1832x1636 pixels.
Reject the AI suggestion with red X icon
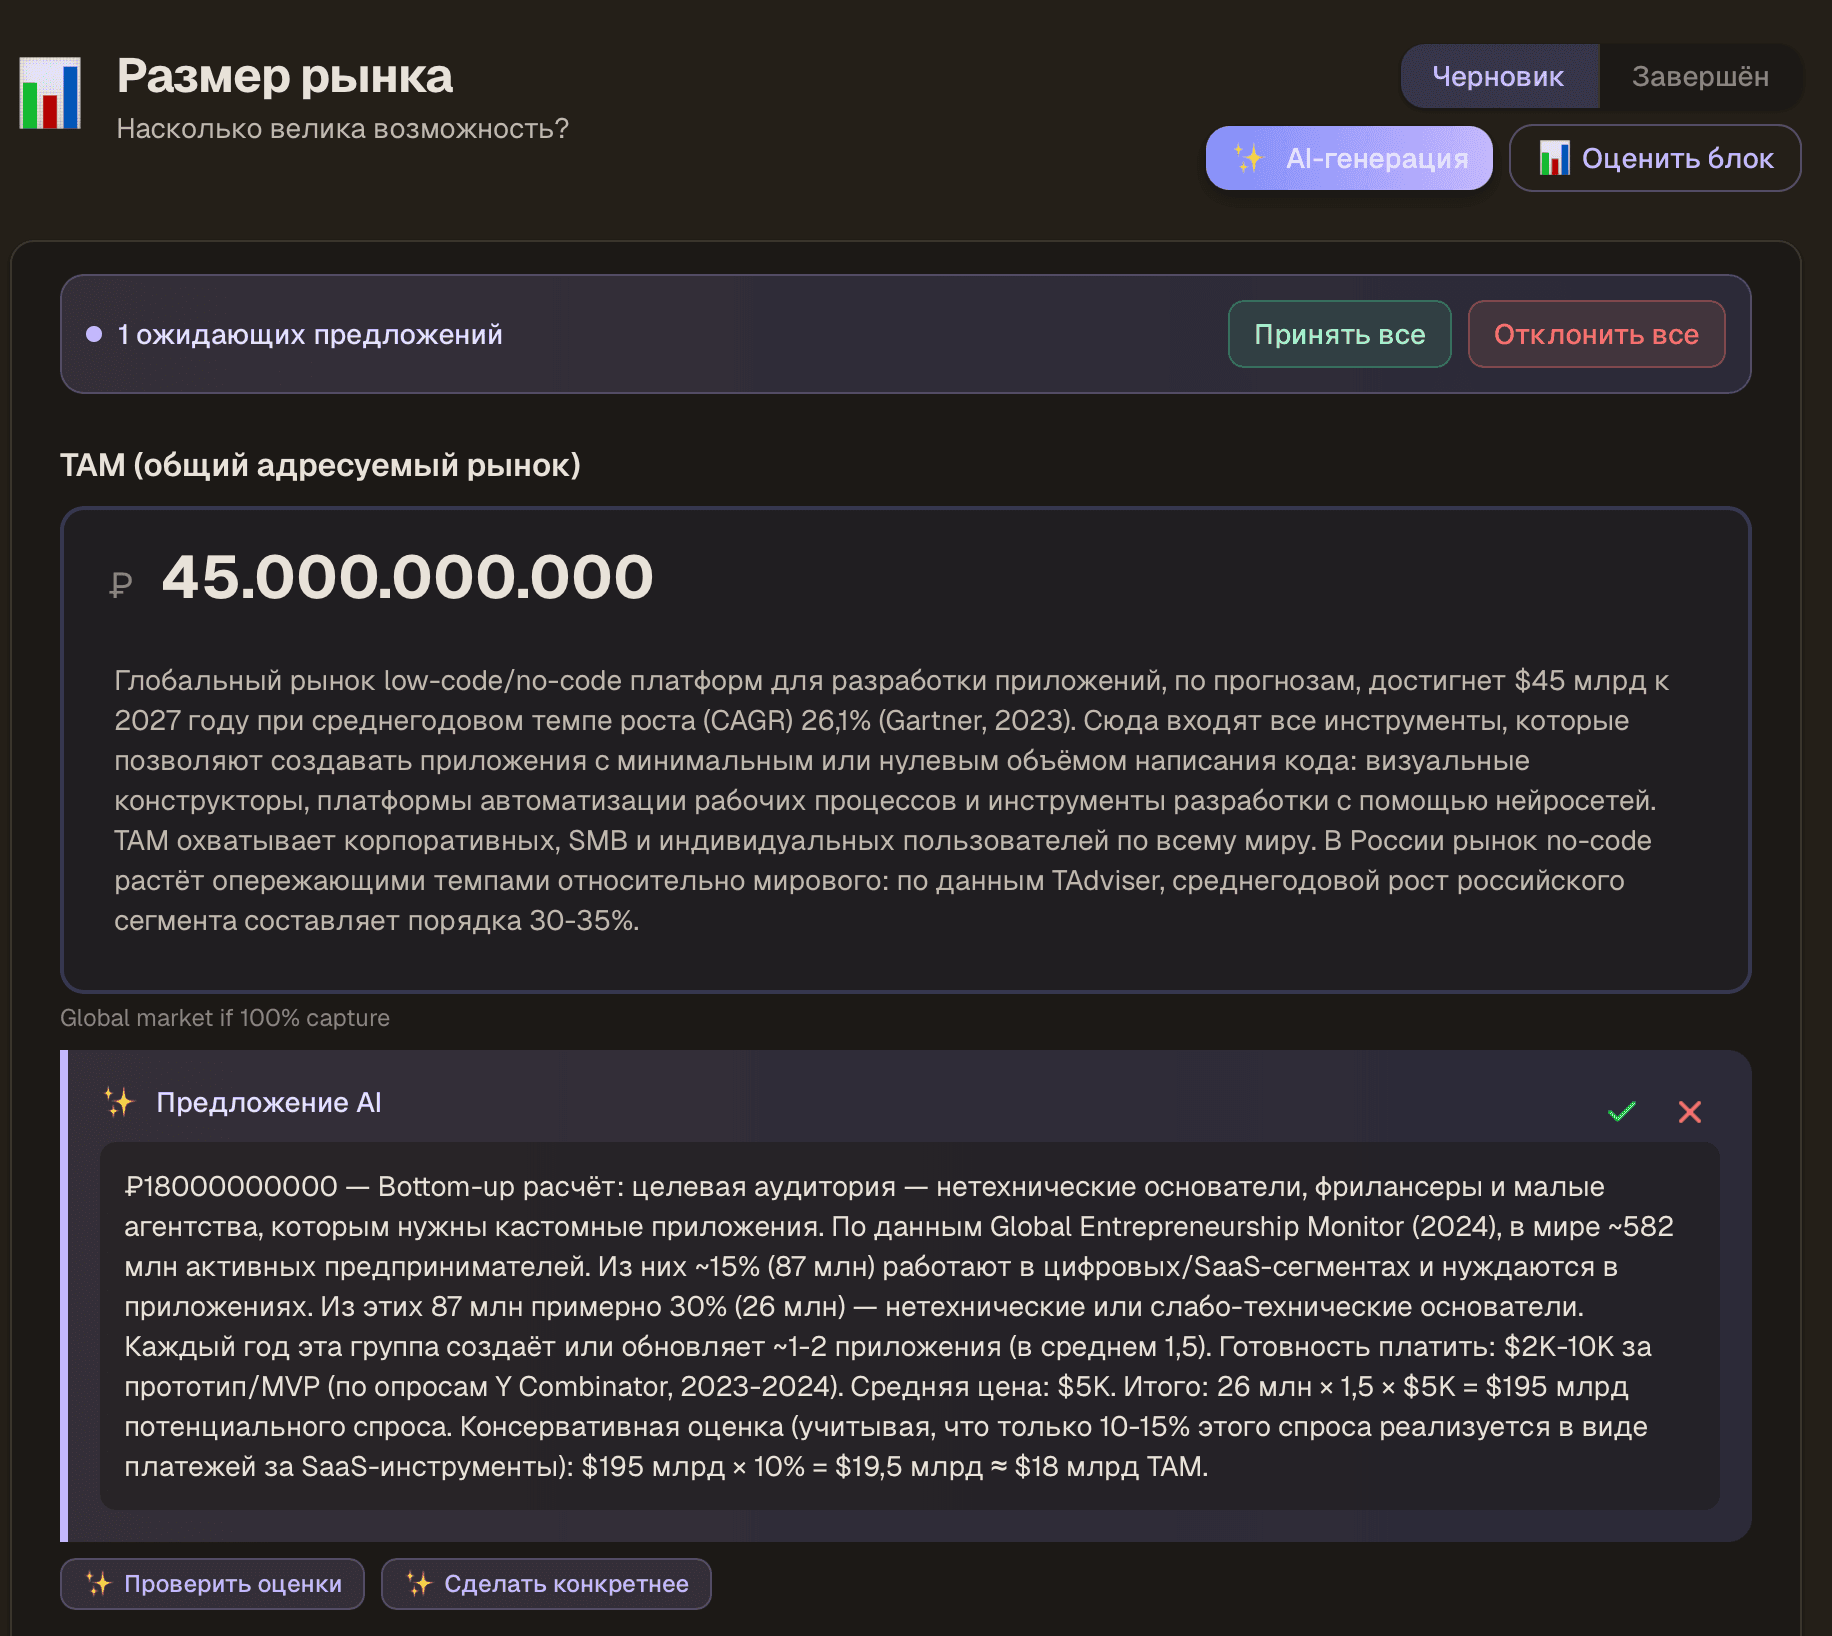1690,1112
